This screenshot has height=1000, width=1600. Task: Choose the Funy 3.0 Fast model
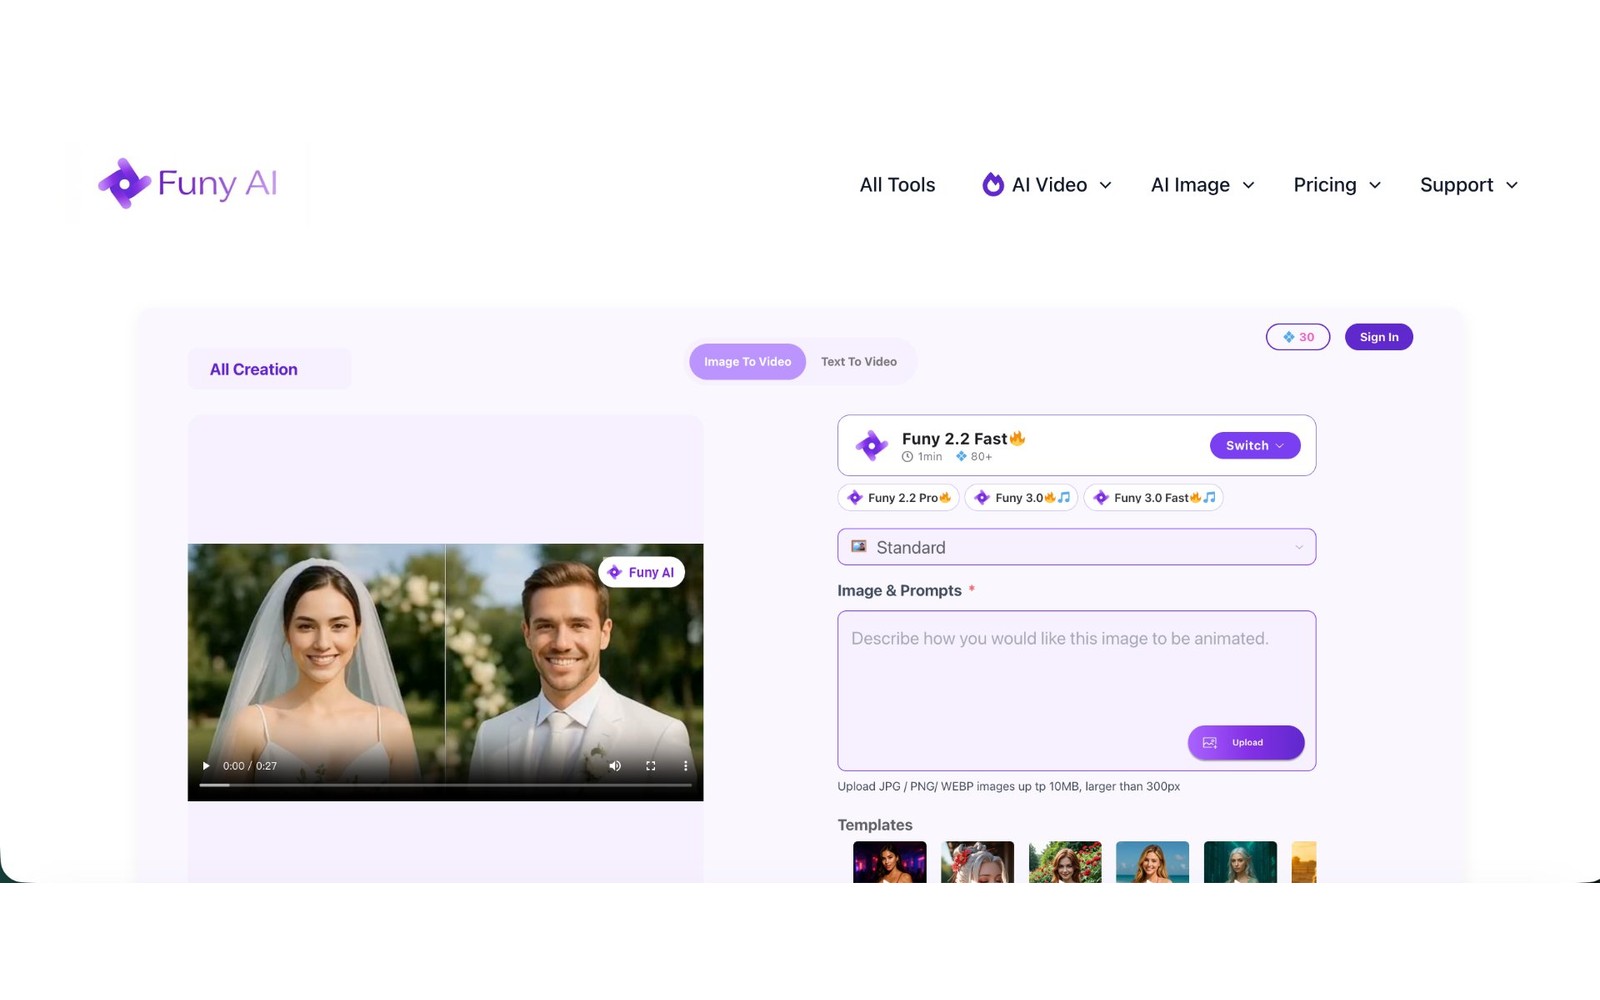tap(1153, 497)
